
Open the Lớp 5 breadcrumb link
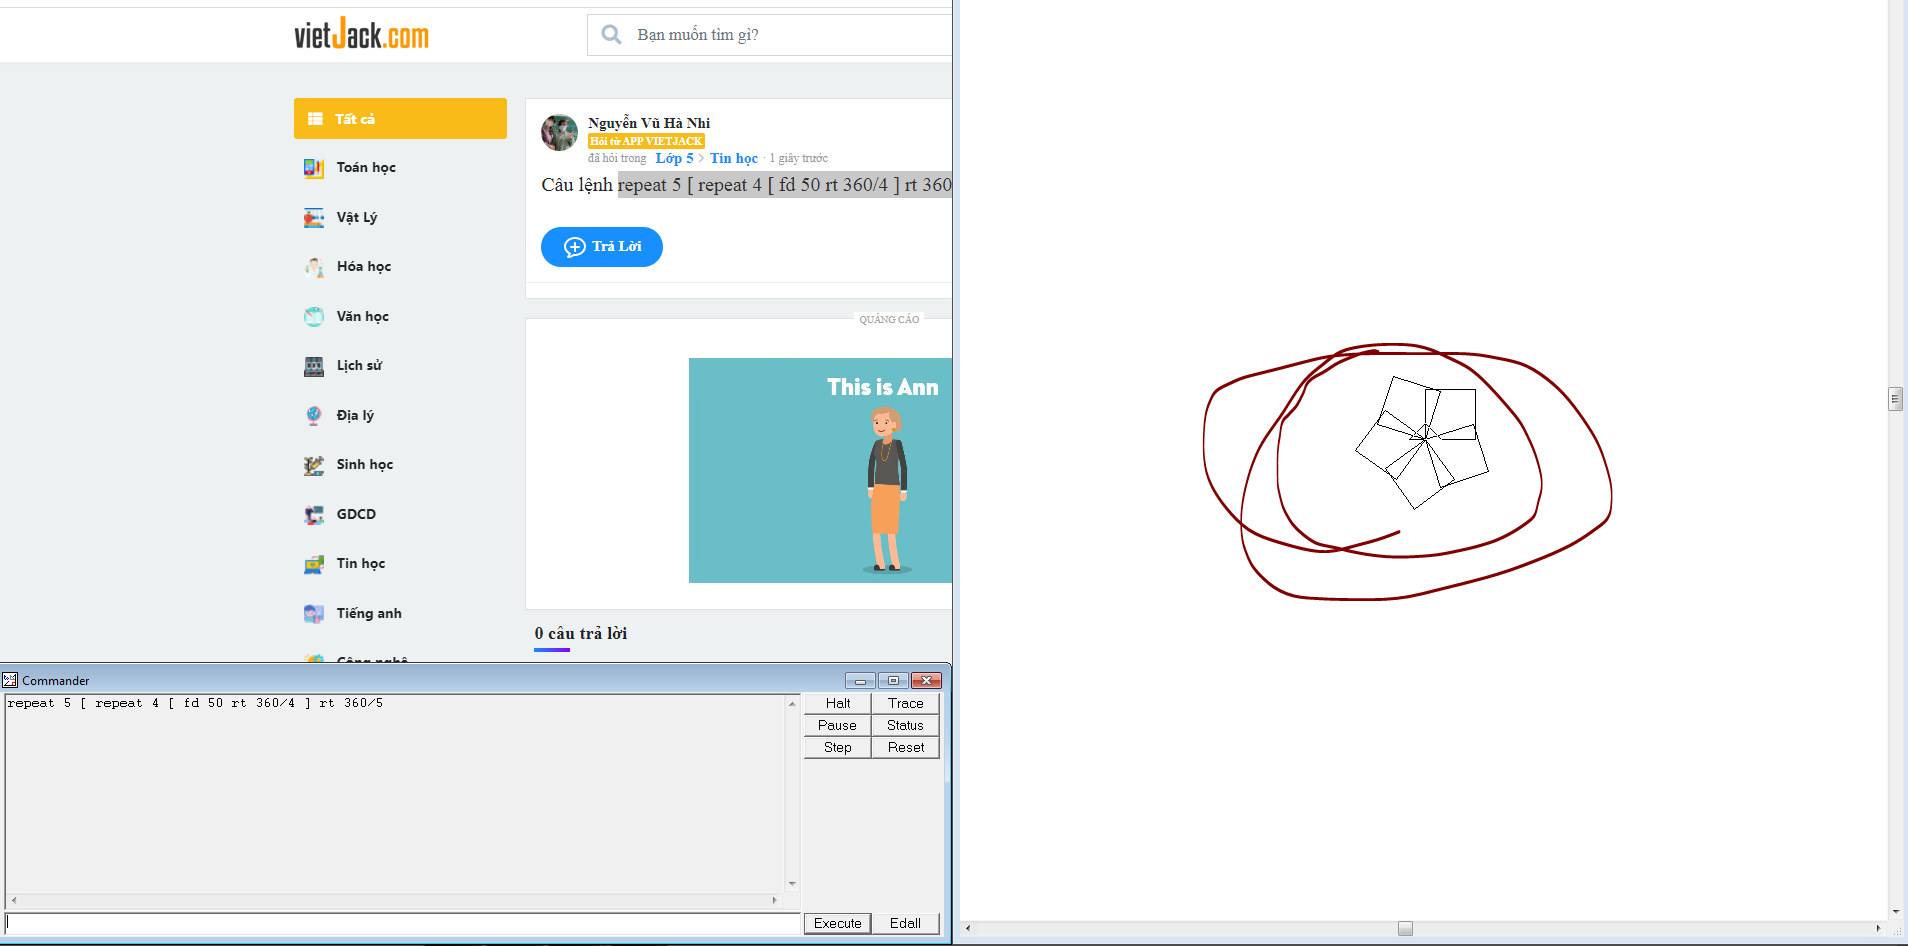[x=674, y=158]
